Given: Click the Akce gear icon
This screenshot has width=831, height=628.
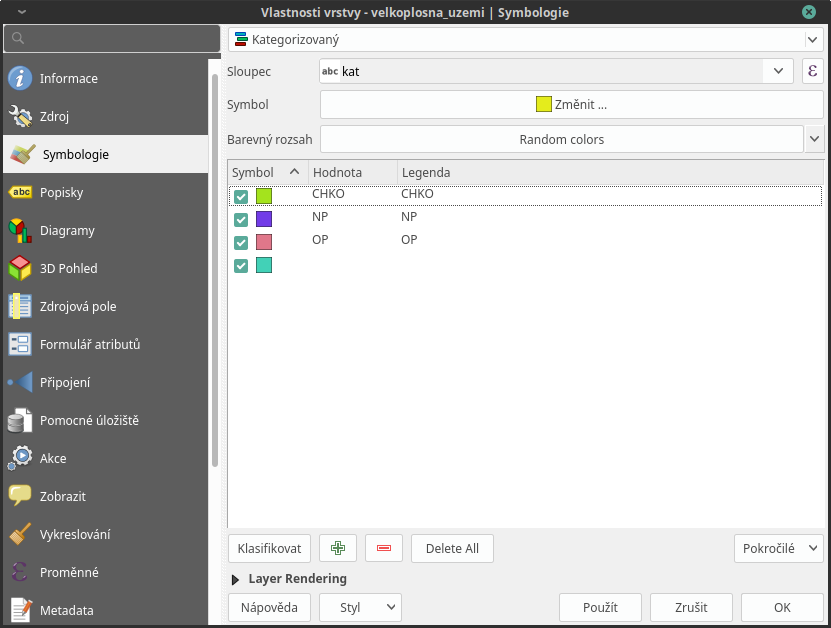Looking at the screenshot, I should tap(20, 458).
